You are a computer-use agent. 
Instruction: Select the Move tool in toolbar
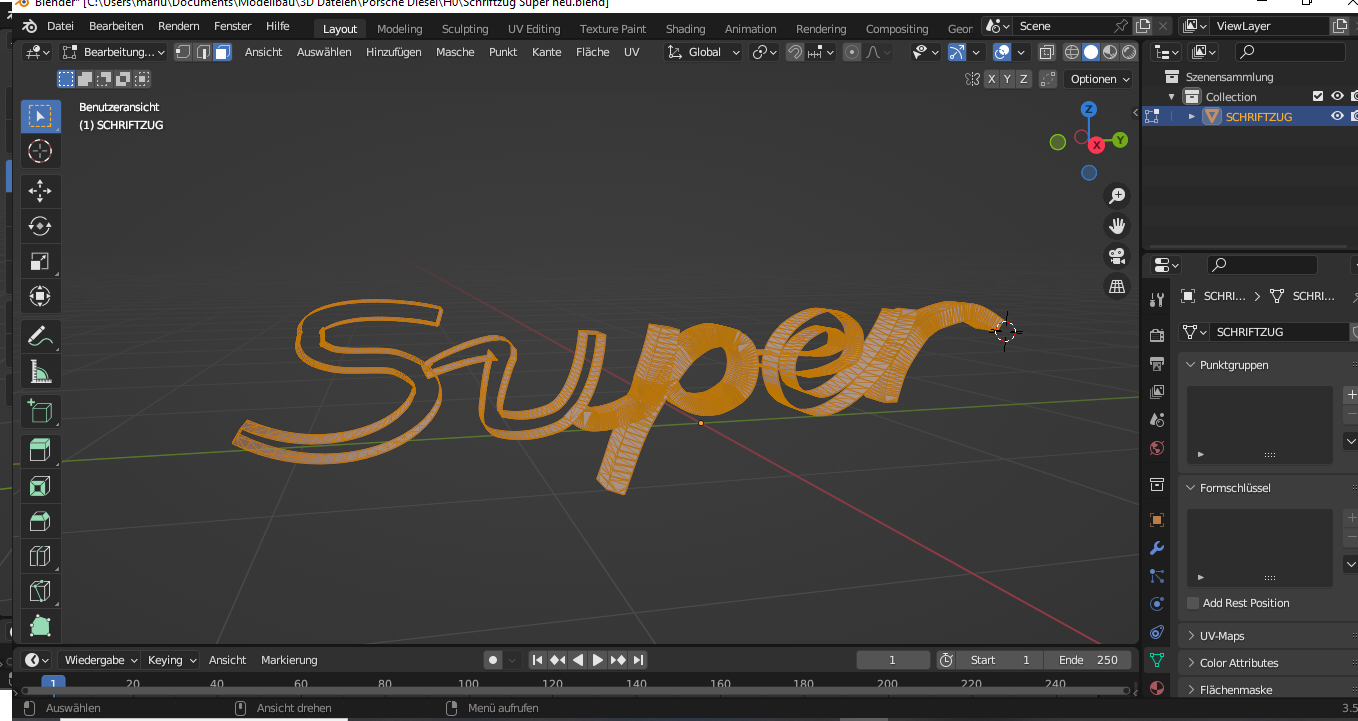40,191
